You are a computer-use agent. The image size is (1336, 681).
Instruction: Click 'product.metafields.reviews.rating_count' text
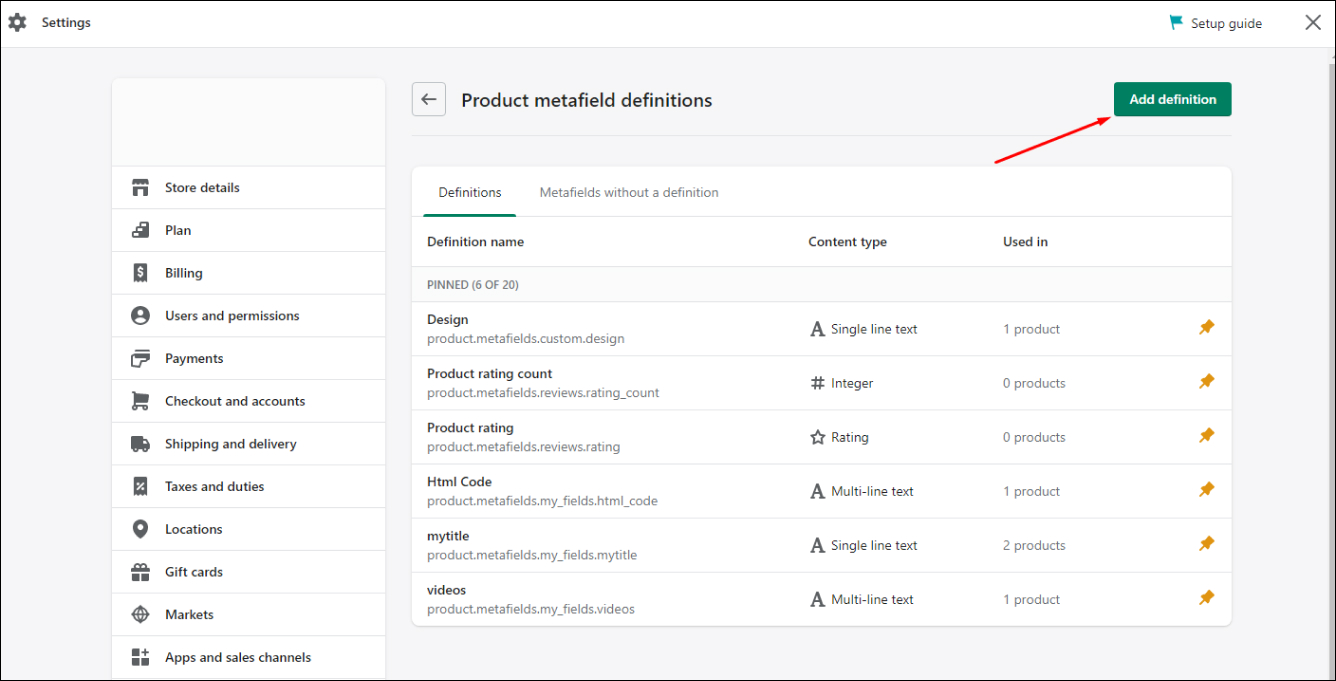[543, 393]
